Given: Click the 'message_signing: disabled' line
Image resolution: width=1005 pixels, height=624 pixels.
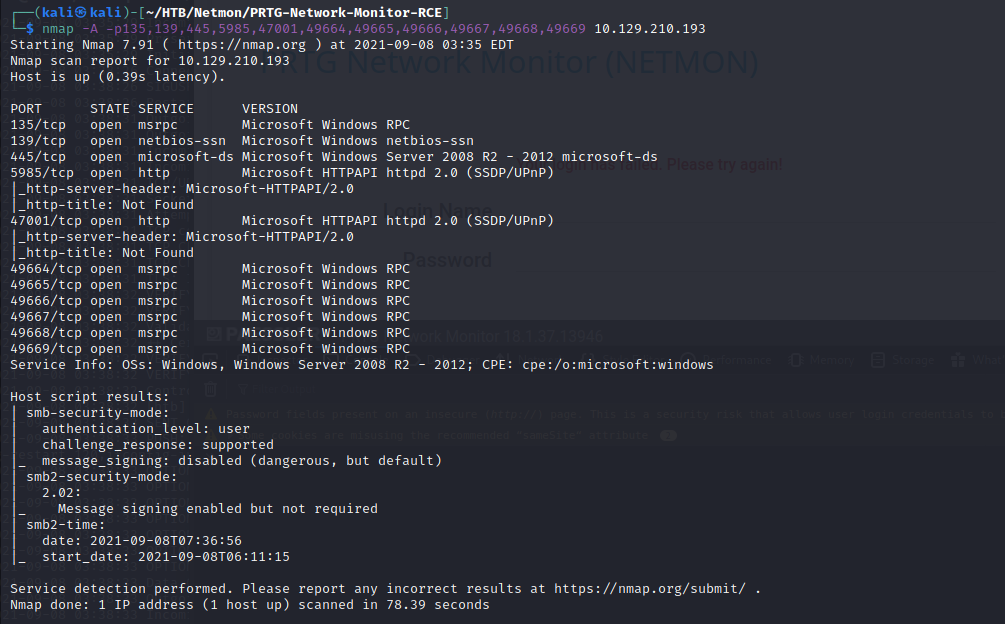Looking at the screenshot, I should (242, 460).
